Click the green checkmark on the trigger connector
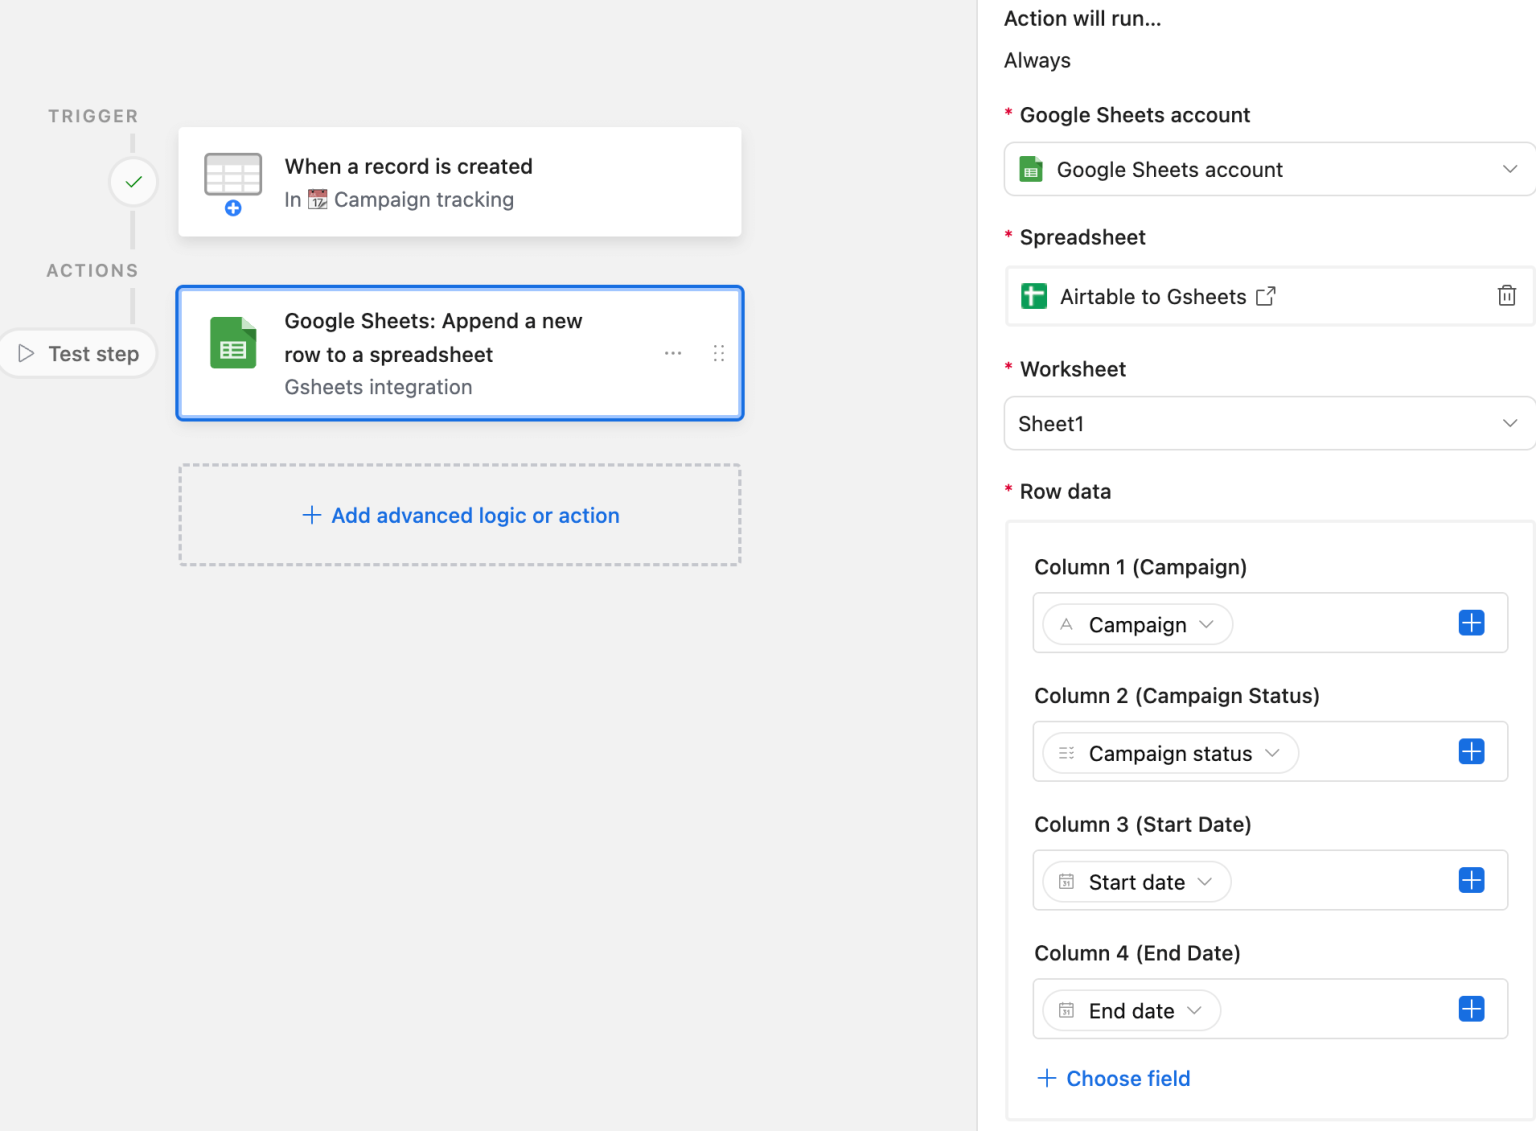The width and height of the screenshot is (1536, 1131). [x=133, y=181]
